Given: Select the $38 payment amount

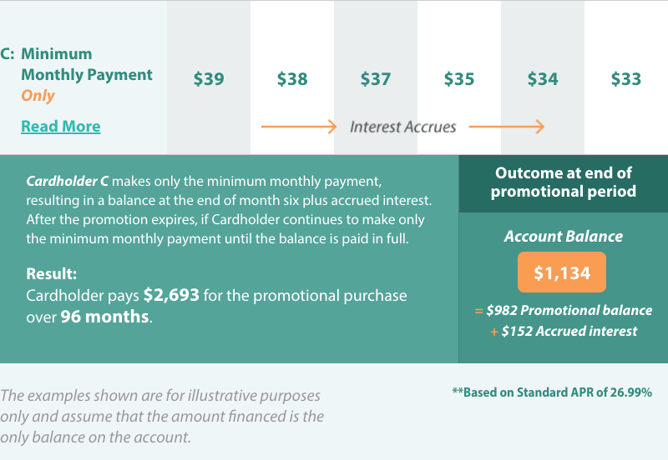Looking at the screenshot, I should pos(292,79).
